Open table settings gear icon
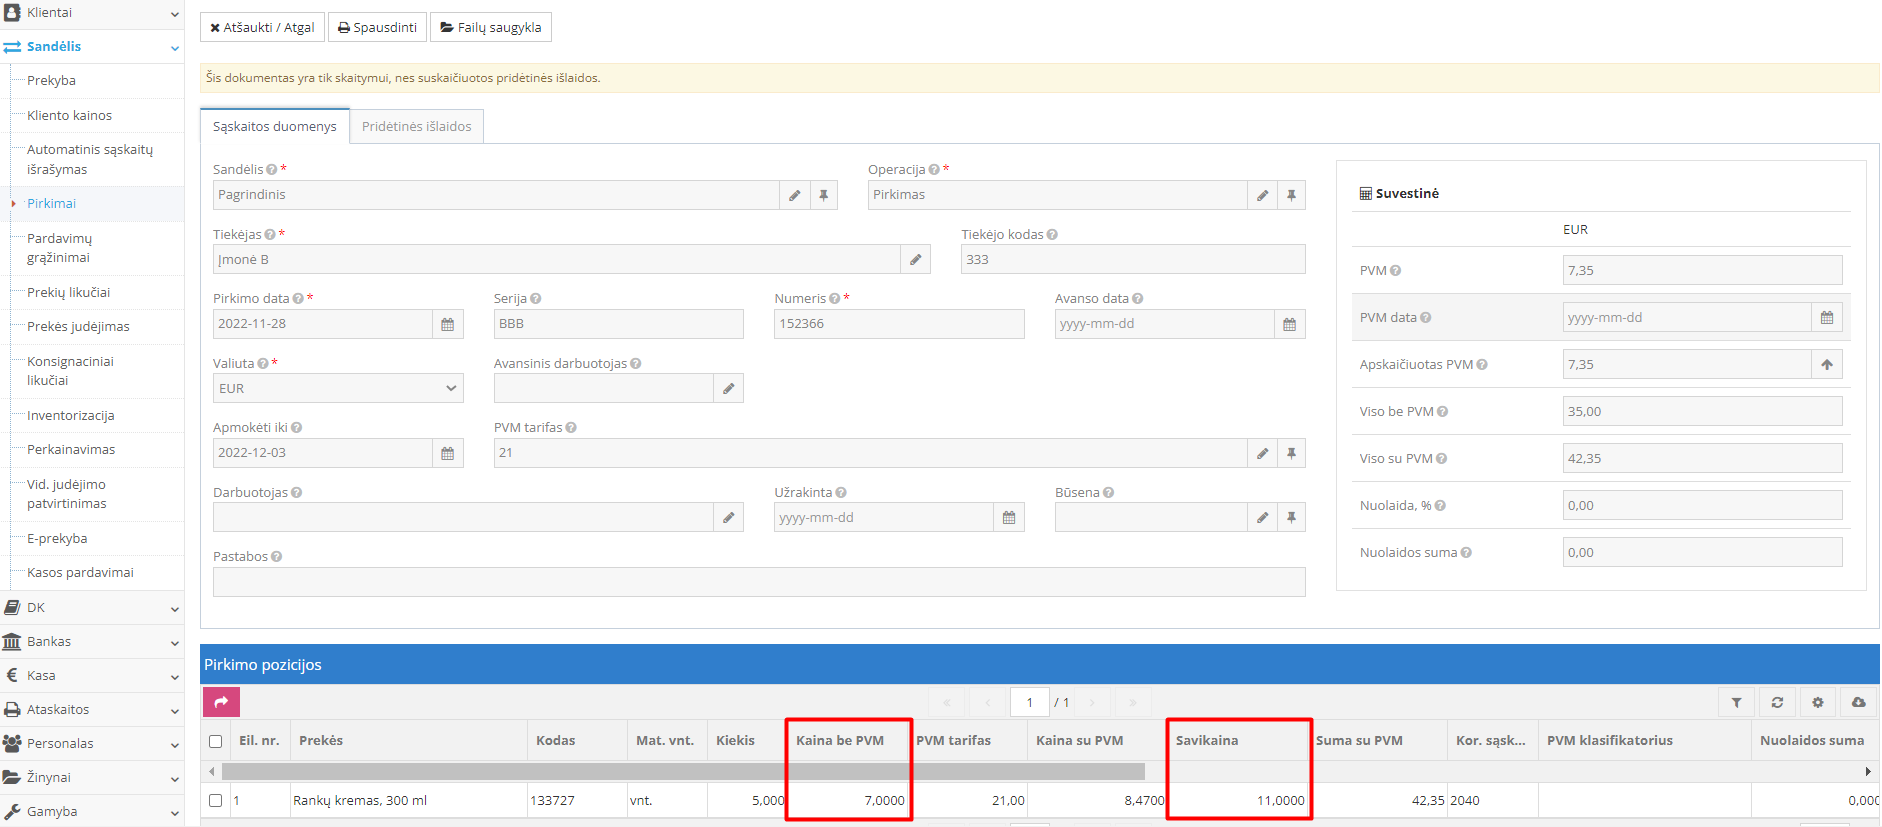The width and height of the screenshot is (1882, 827). click(1818, 702)
